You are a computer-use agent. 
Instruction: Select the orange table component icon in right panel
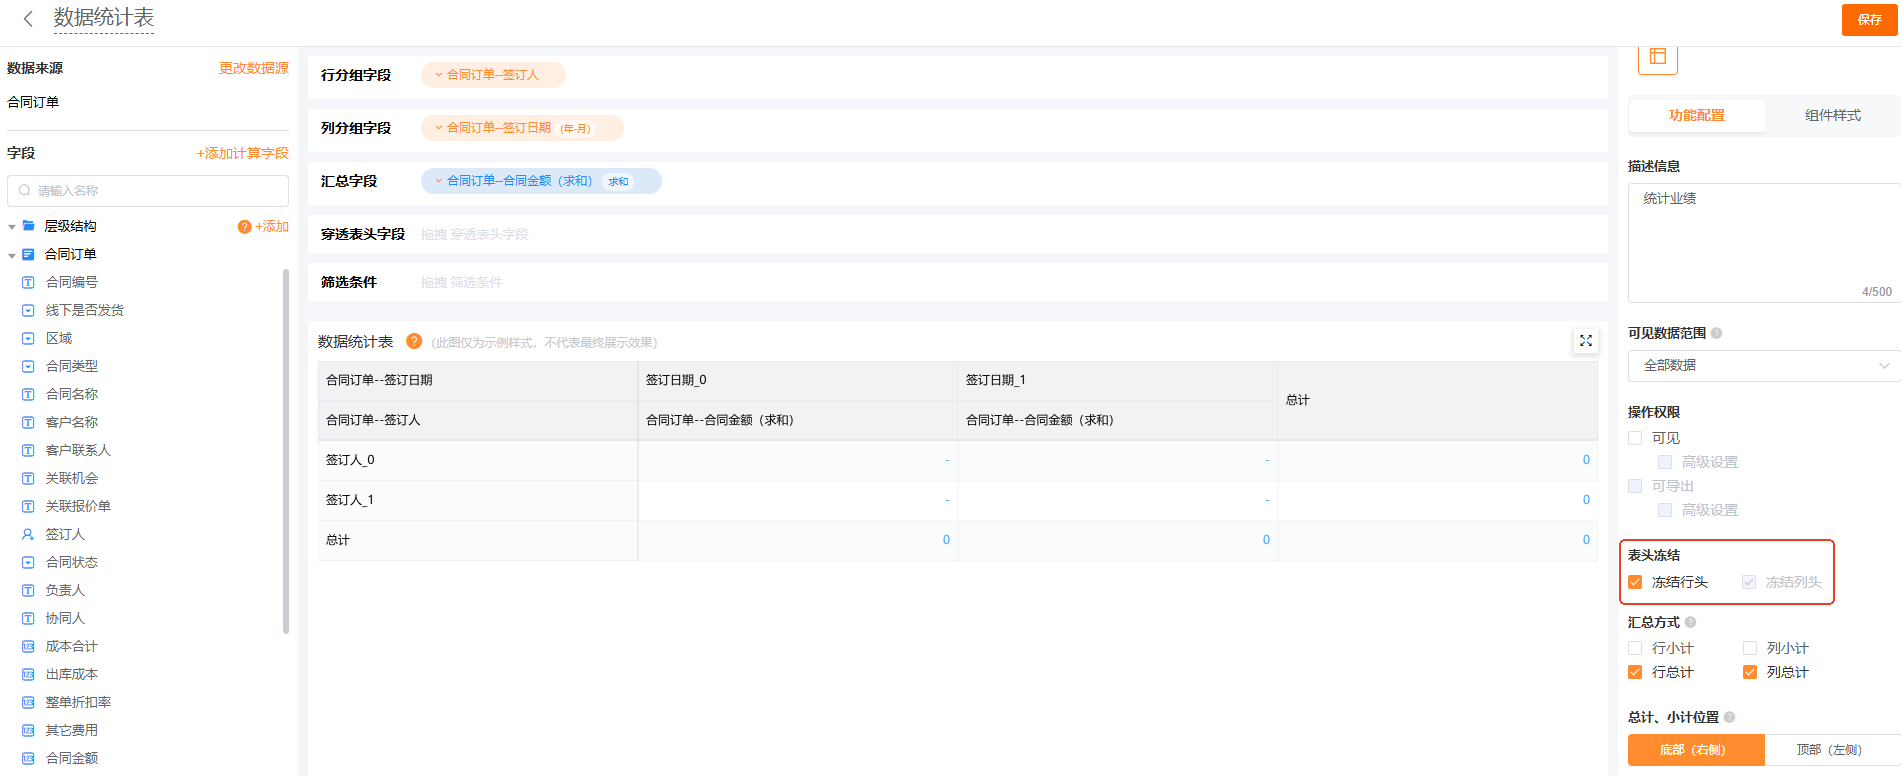coord(1657,57)
